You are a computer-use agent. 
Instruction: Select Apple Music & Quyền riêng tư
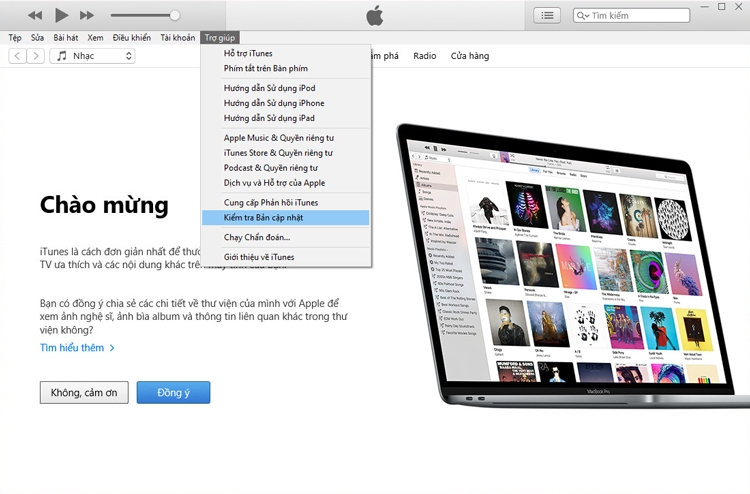(286, 138)
